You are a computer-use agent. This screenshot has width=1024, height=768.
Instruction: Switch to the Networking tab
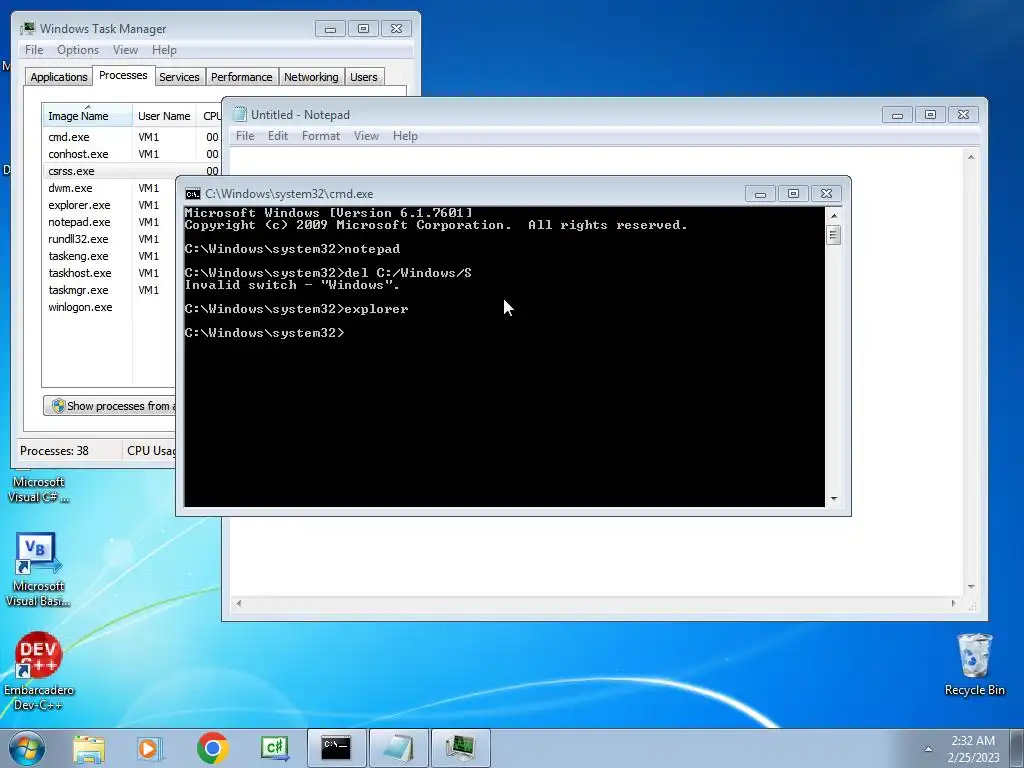311,77
